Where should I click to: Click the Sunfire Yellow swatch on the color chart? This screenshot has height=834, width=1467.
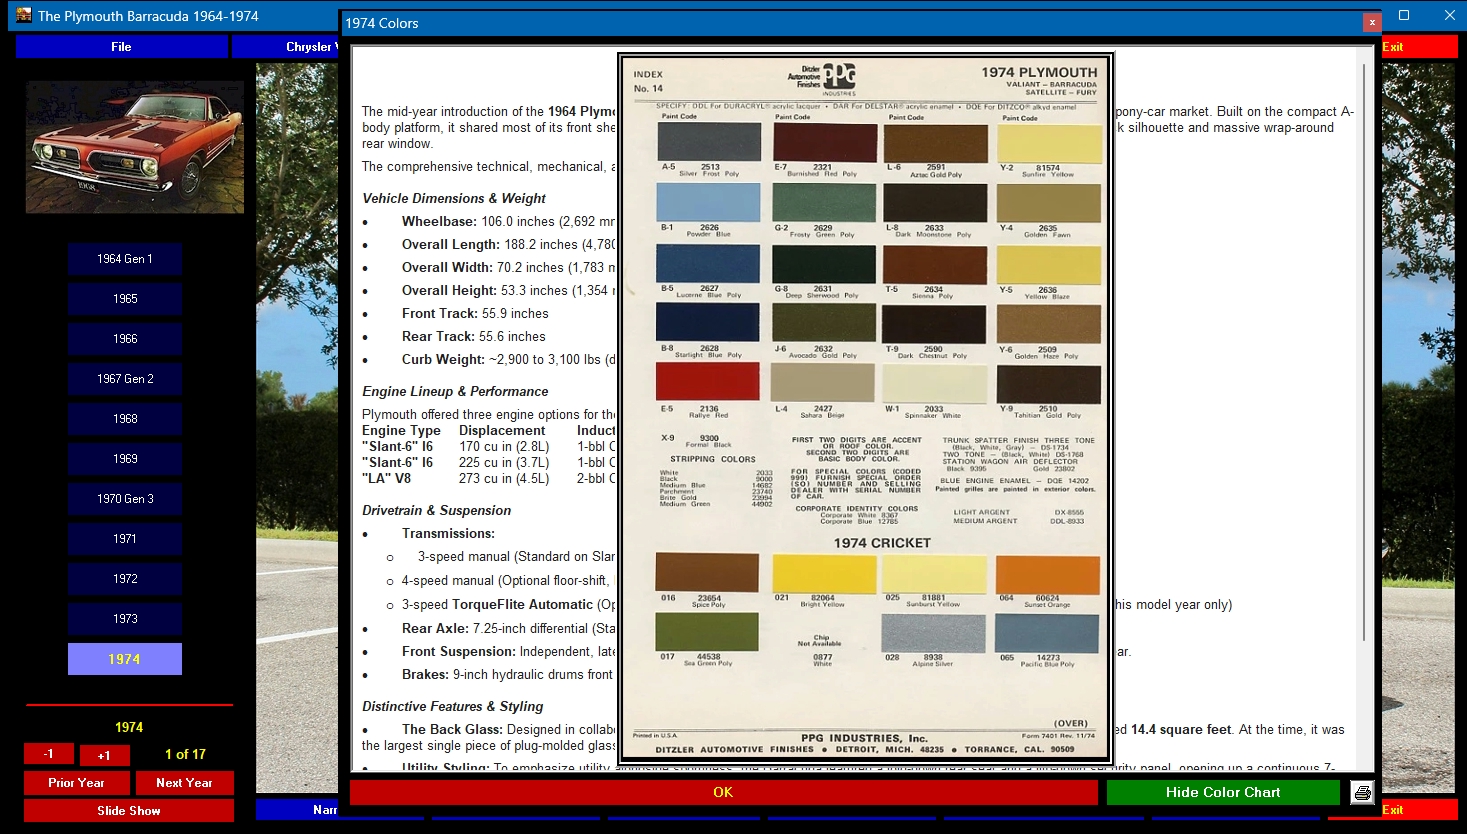[1049, 143]
